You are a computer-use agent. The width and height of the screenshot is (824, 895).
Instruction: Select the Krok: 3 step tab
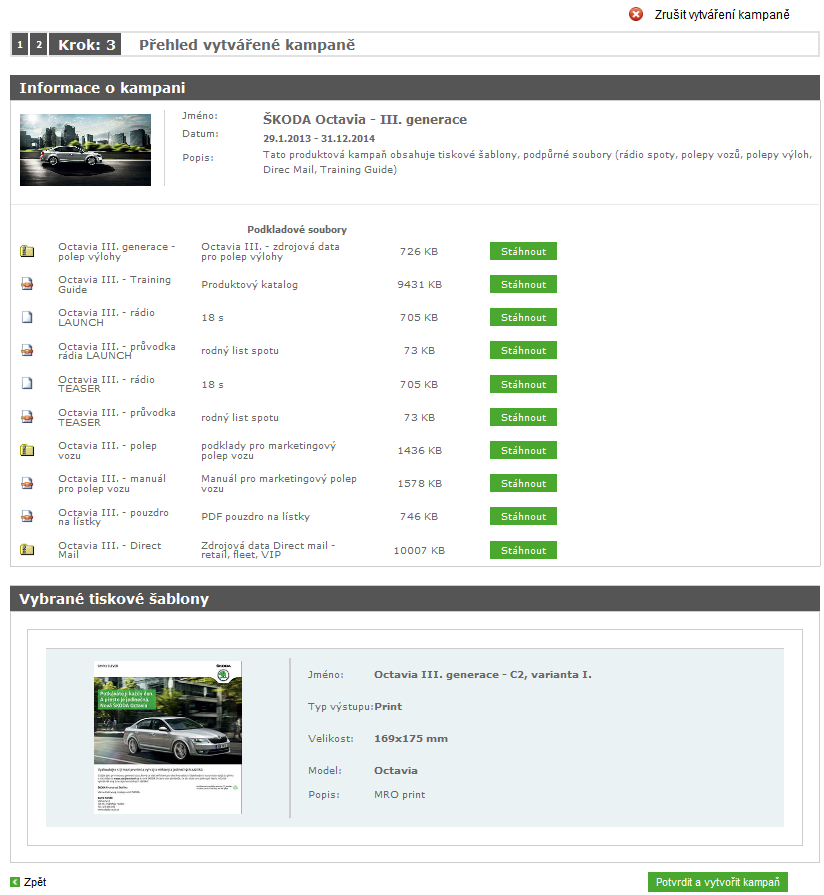pyautogui.click(x=86, y=45)
